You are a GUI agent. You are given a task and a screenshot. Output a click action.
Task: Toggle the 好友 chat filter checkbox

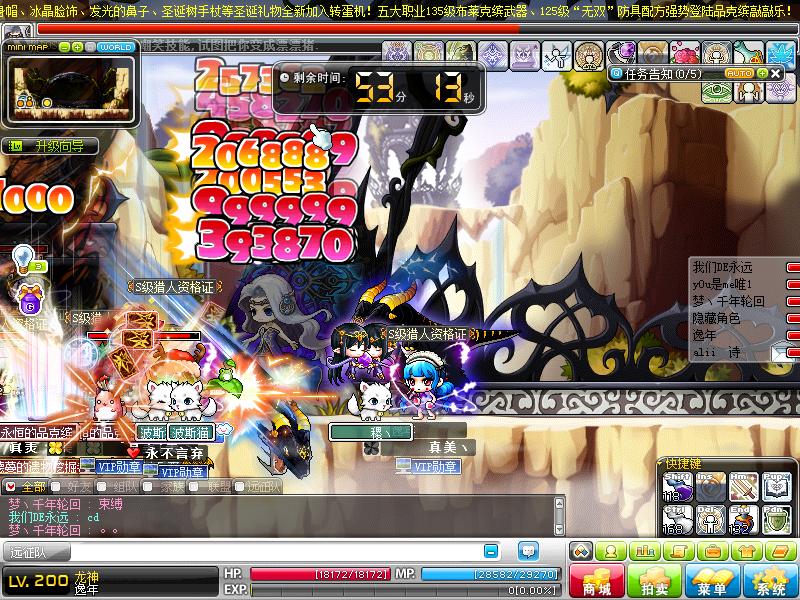coord(56,487)
